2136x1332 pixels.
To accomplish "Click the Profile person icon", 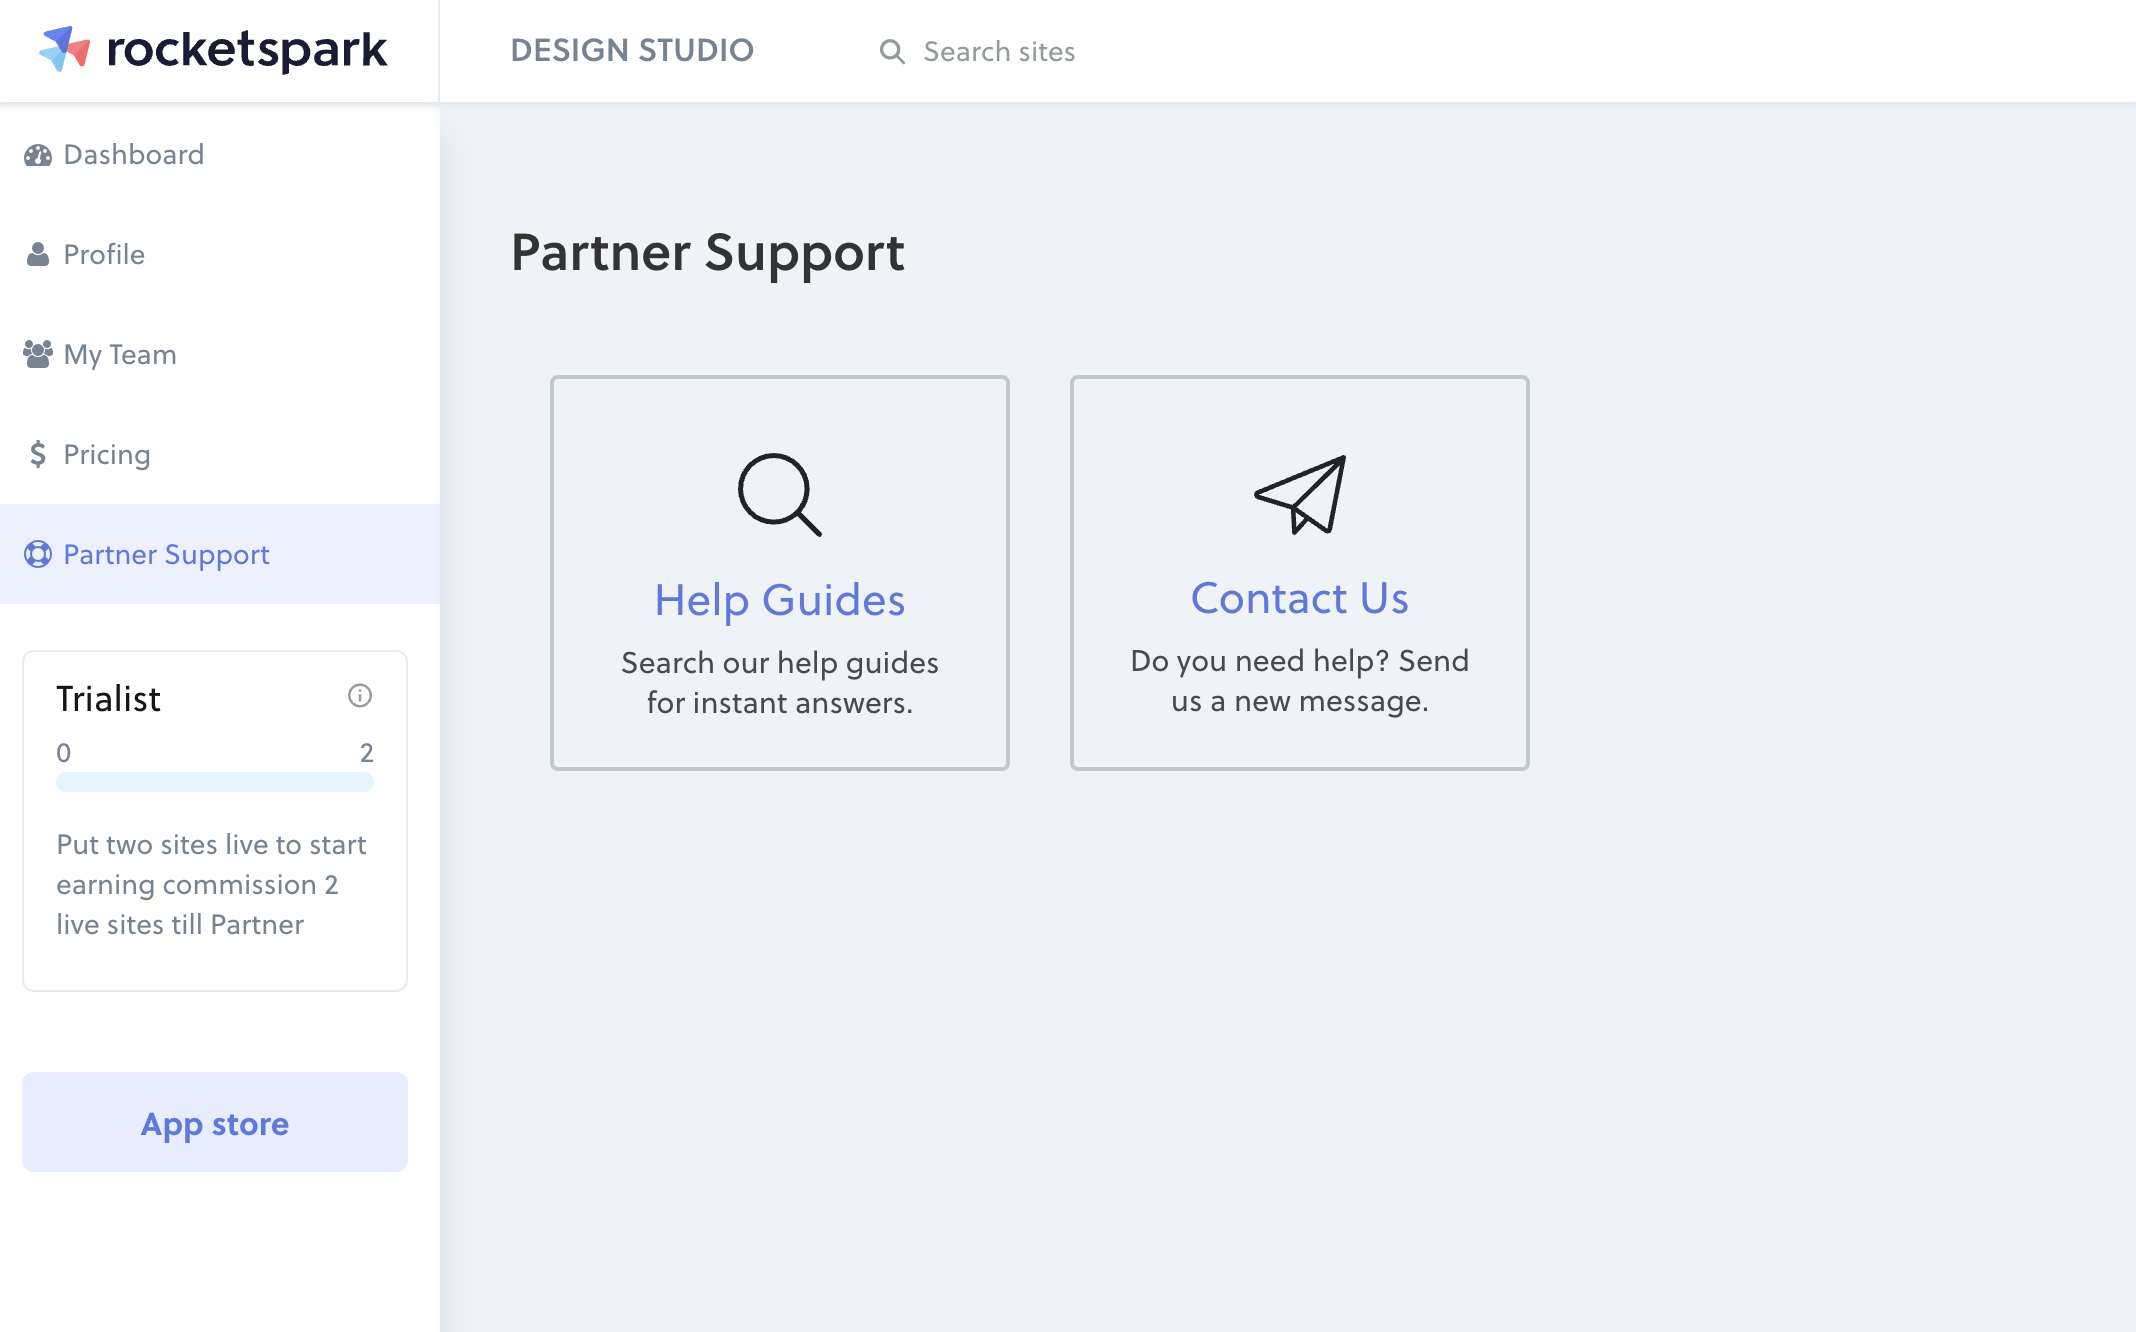I will coord(38,254).
